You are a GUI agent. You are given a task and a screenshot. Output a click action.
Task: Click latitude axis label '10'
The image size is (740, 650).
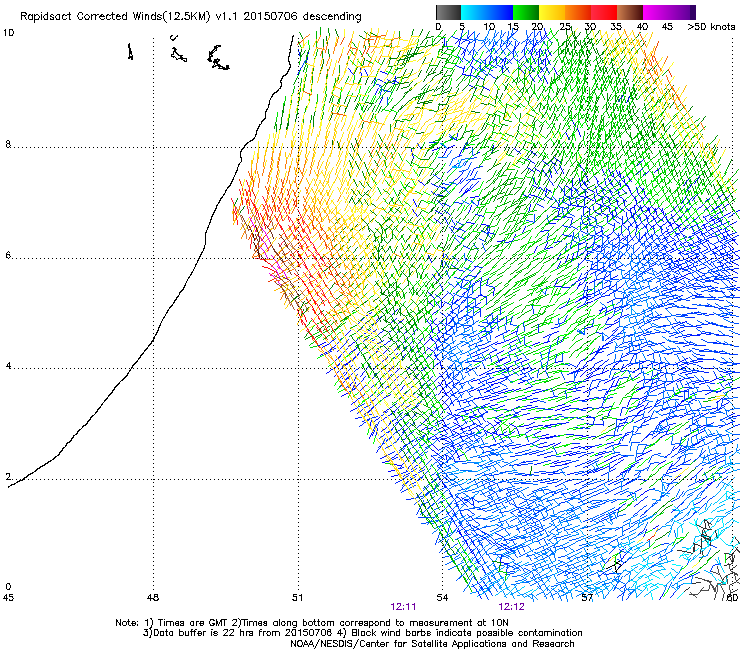8,33
